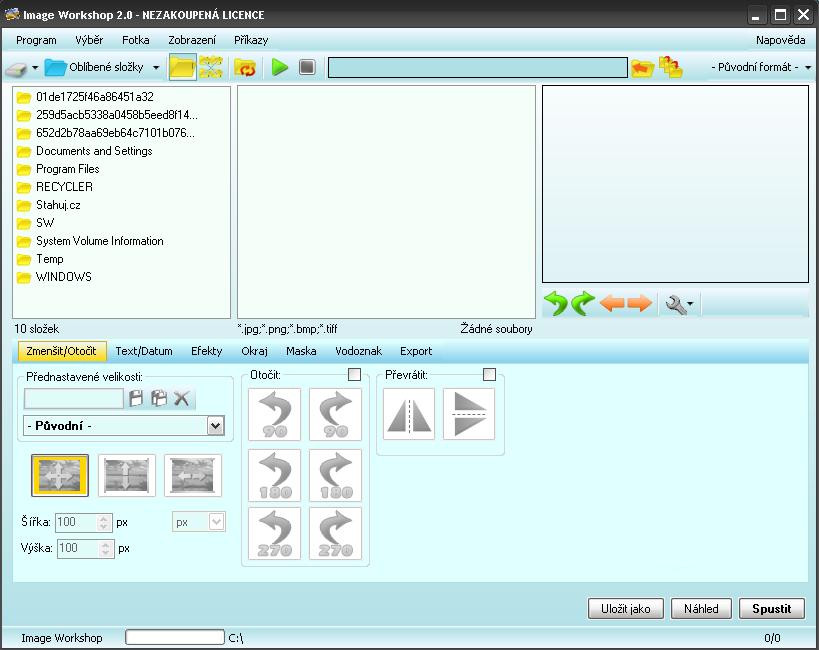Go to next image with orange right arrow
819x650 pixels.
click(639, 303)
